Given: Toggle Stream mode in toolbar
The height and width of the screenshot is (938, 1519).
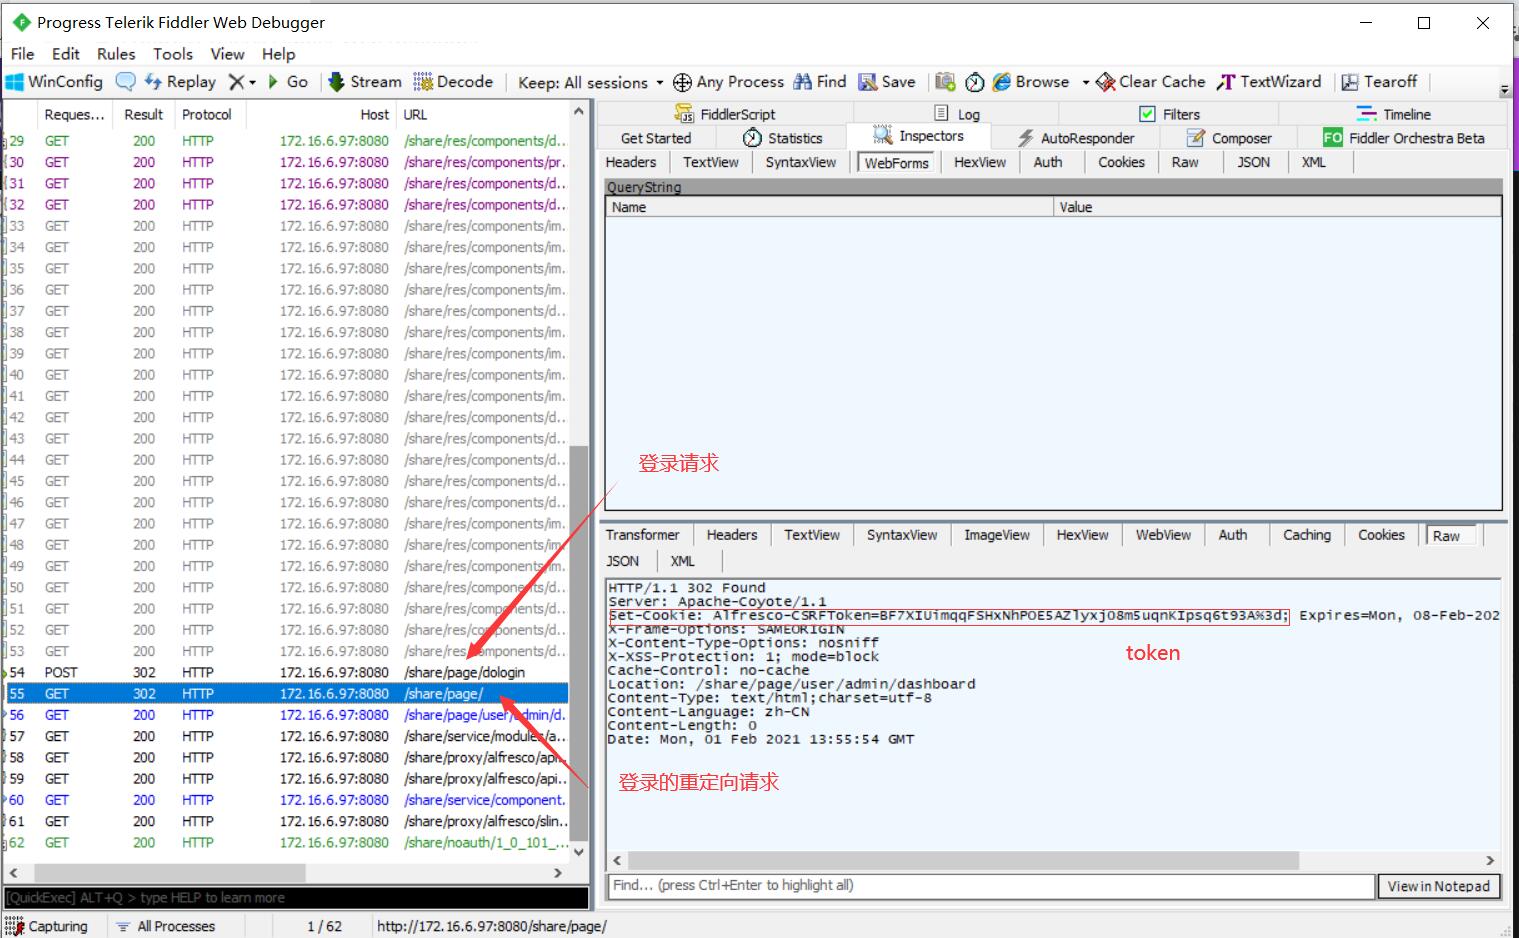Looking at the screenshot, I should point(365,82).
